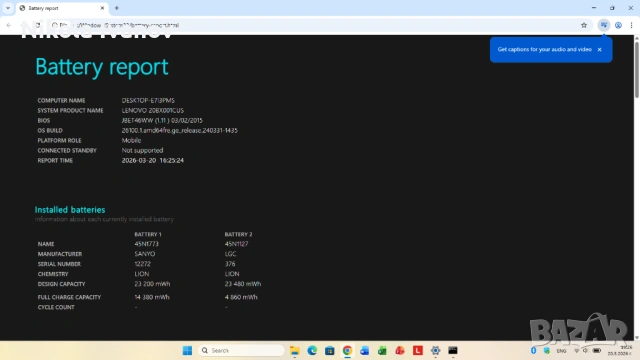The height and width of the screenshot is (360, 640).
Task: Click the page vertical scrollbar thumb
Action: point(636,69)
